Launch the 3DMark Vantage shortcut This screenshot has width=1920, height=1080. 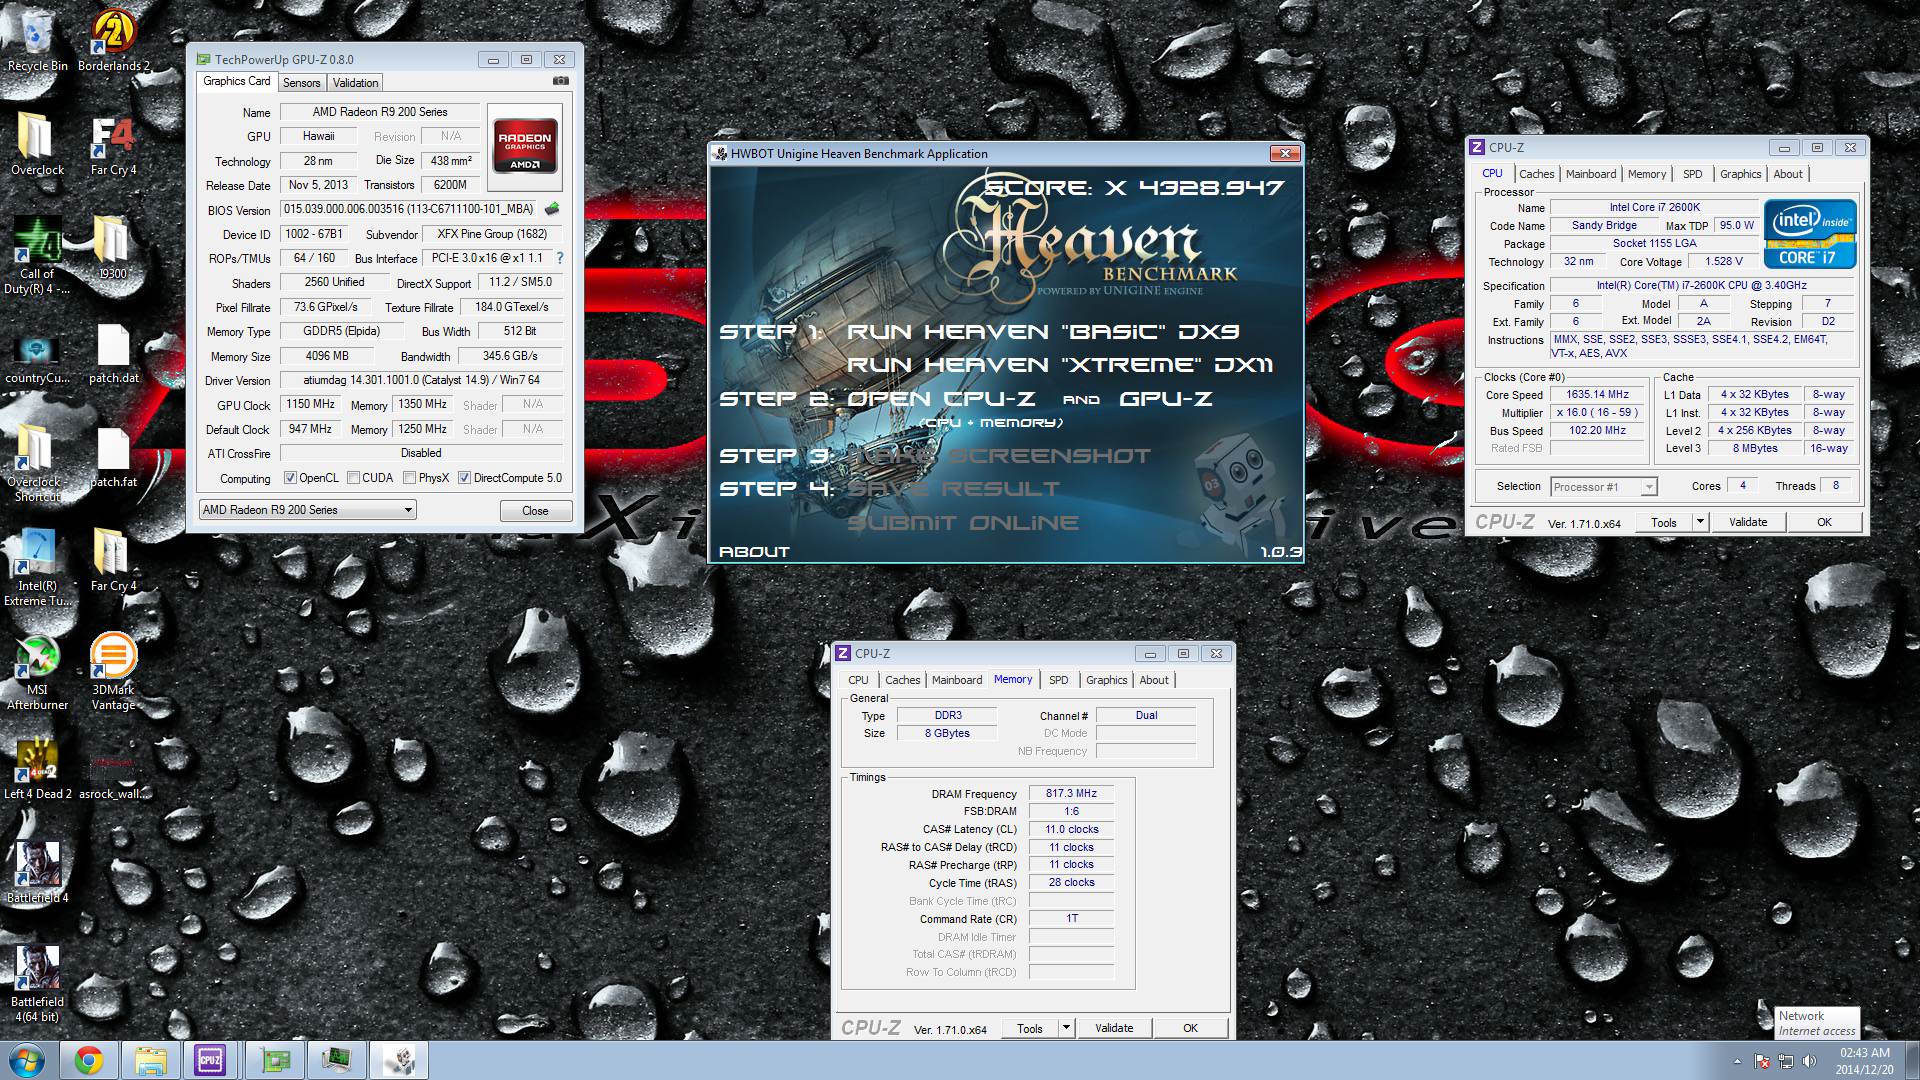pyautogui.click(x=113, y=672)
